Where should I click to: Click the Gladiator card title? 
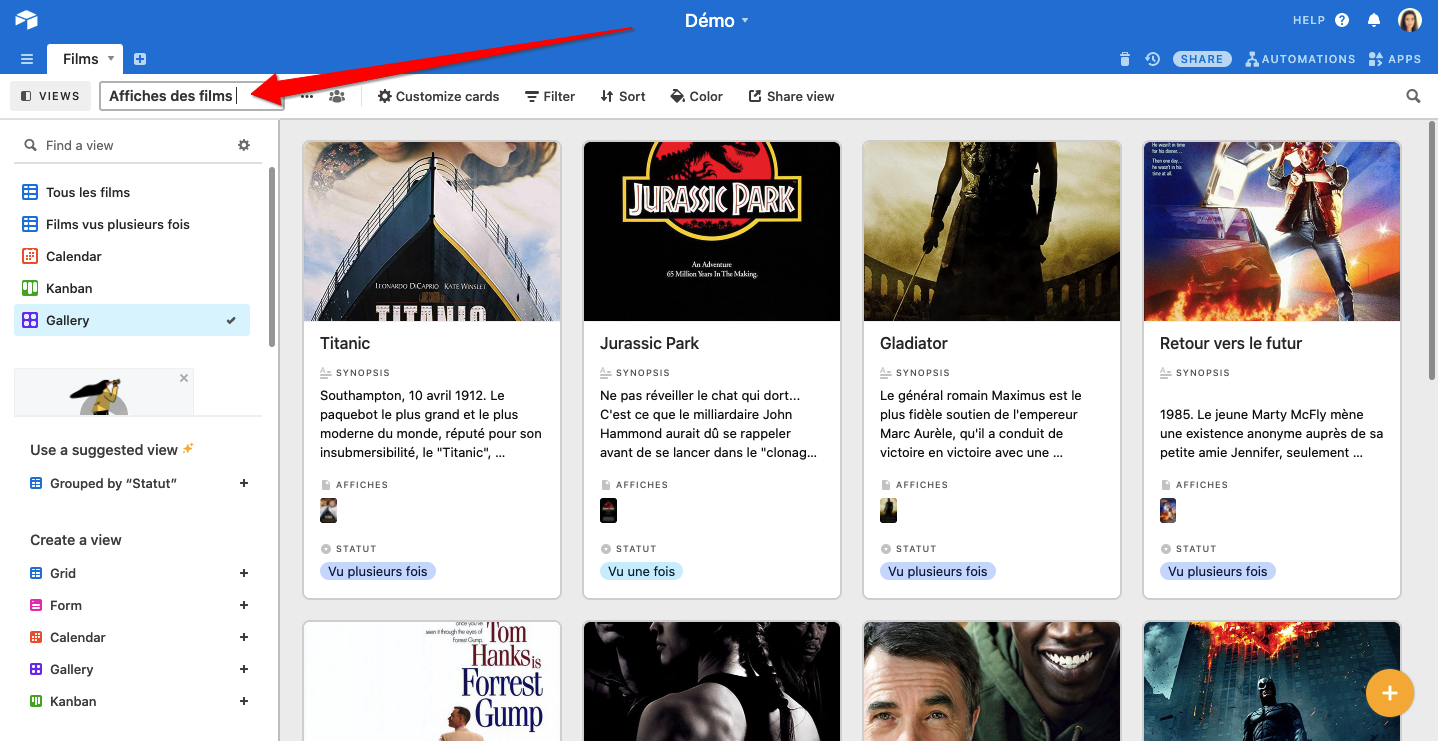(x=914, y=343)
